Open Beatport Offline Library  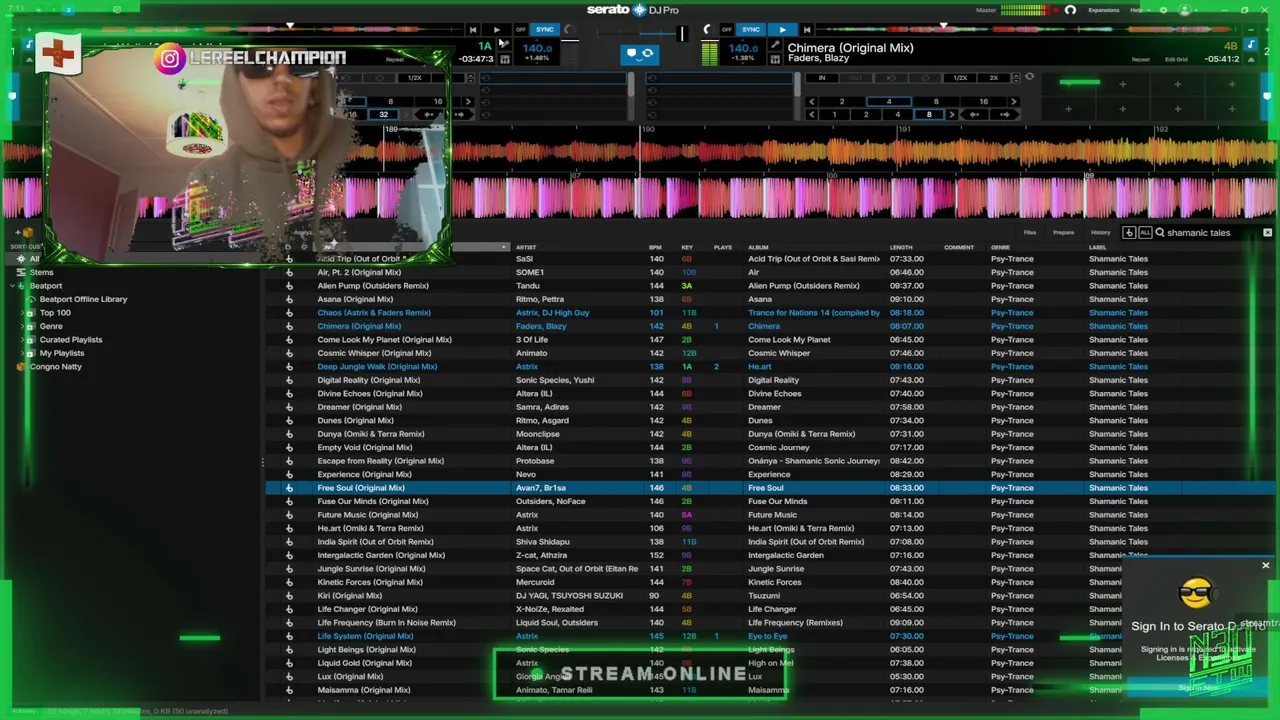pyautogui.click(x=83, y=299)
